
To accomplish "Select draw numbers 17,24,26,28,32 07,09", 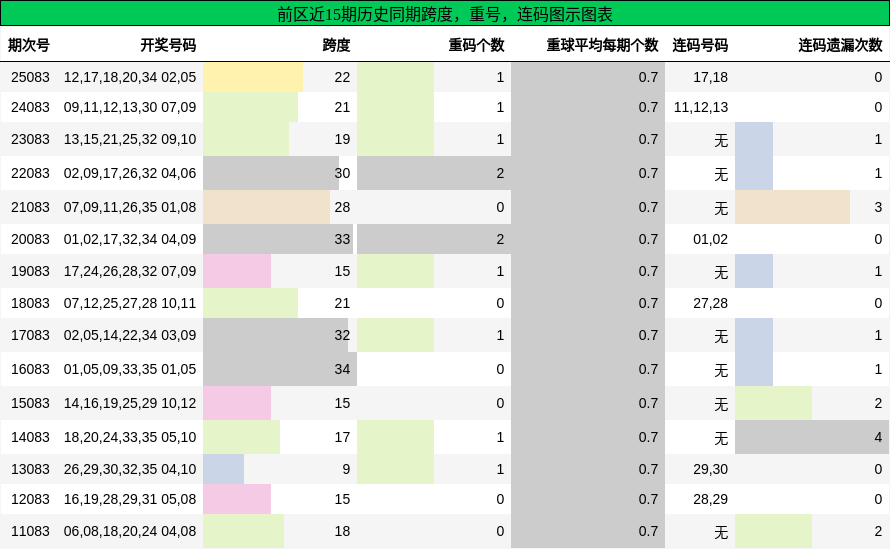I will [130, 271].
